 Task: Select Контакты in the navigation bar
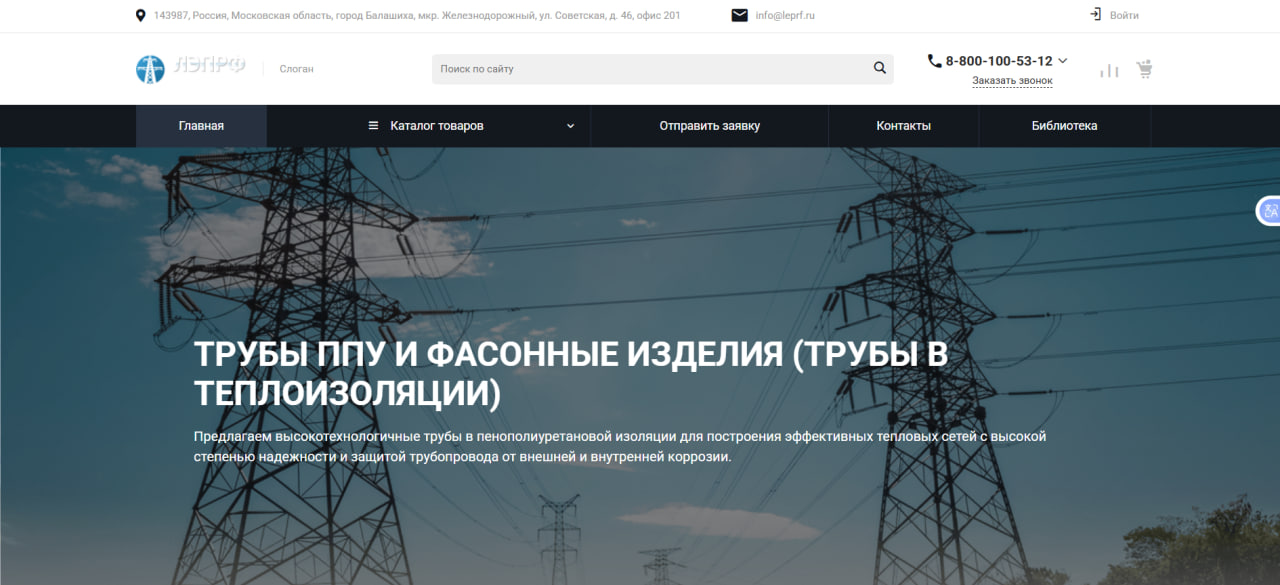903,126
